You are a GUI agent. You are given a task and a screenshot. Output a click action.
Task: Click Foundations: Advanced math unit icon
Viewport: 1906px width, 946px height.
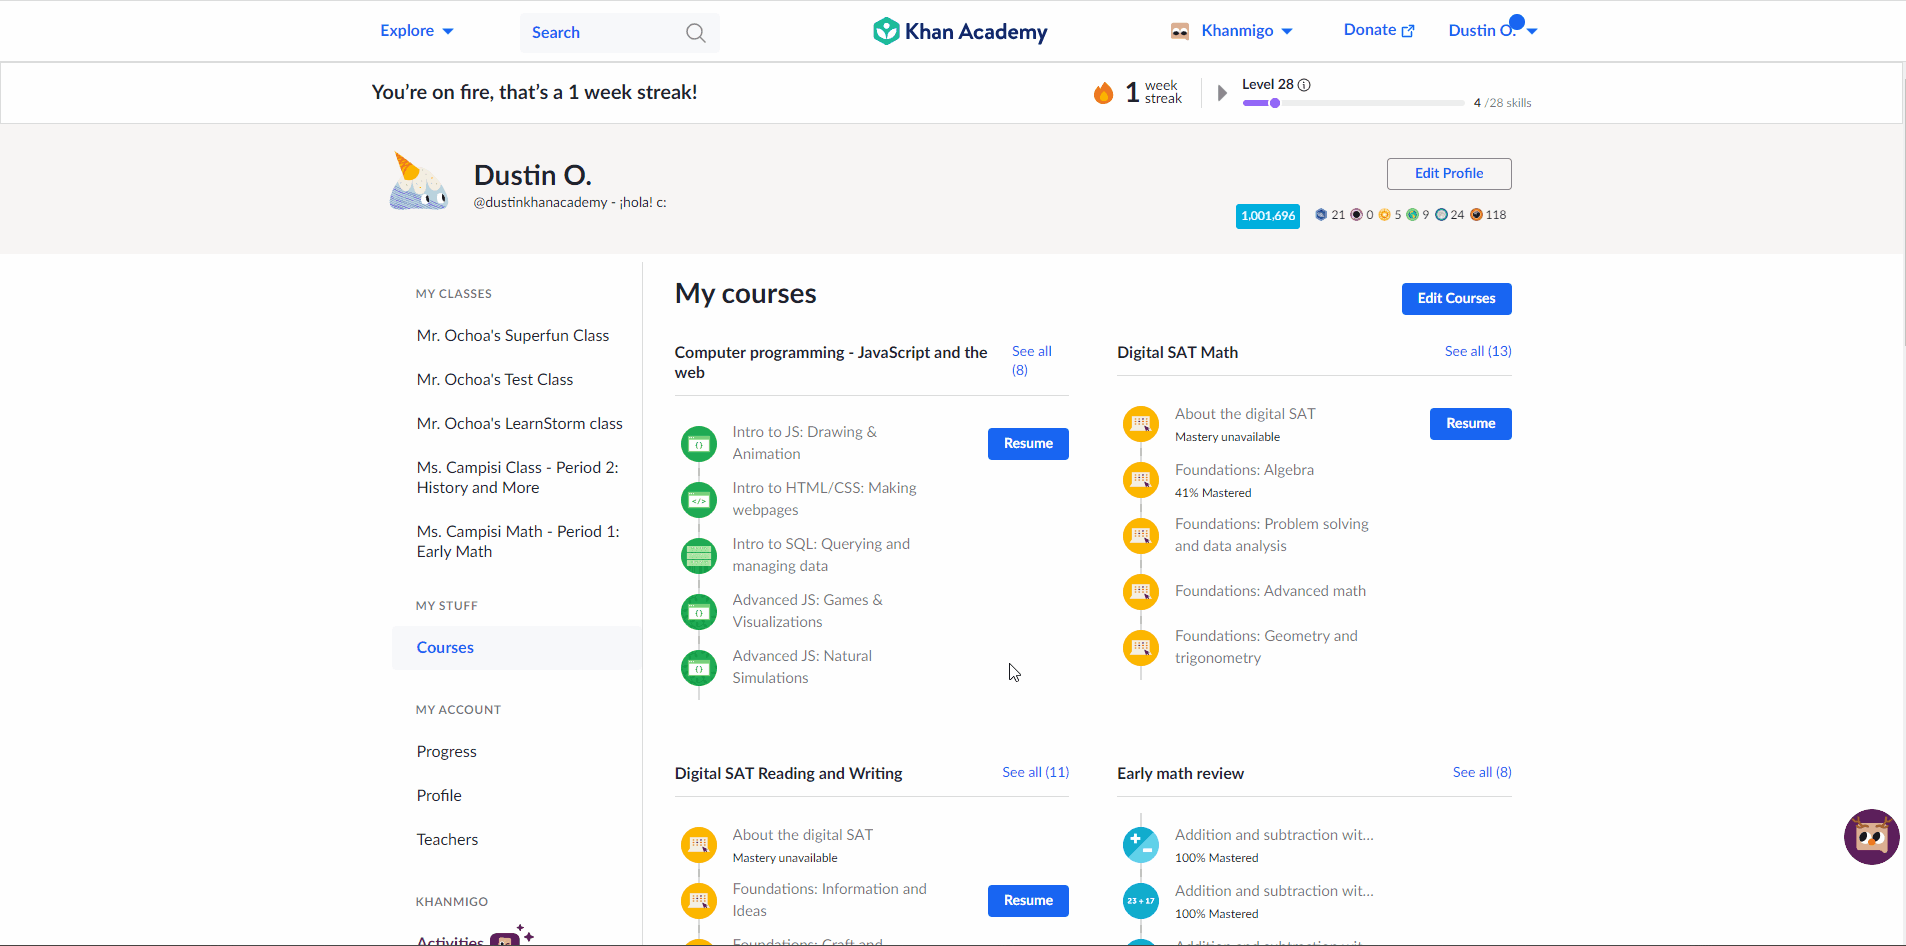(x=1141, y=592)
